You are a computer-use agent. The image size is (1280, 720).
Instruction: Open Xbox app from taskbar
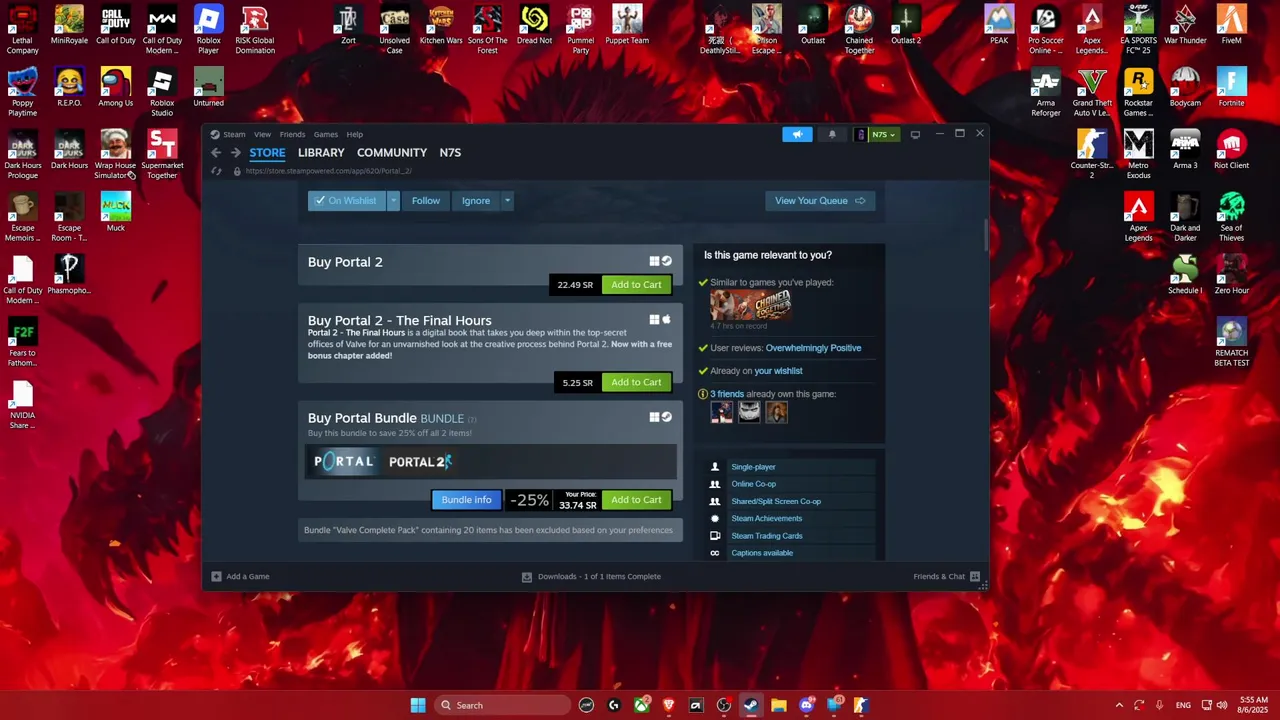pyautogui.click(x=641, y=705)
